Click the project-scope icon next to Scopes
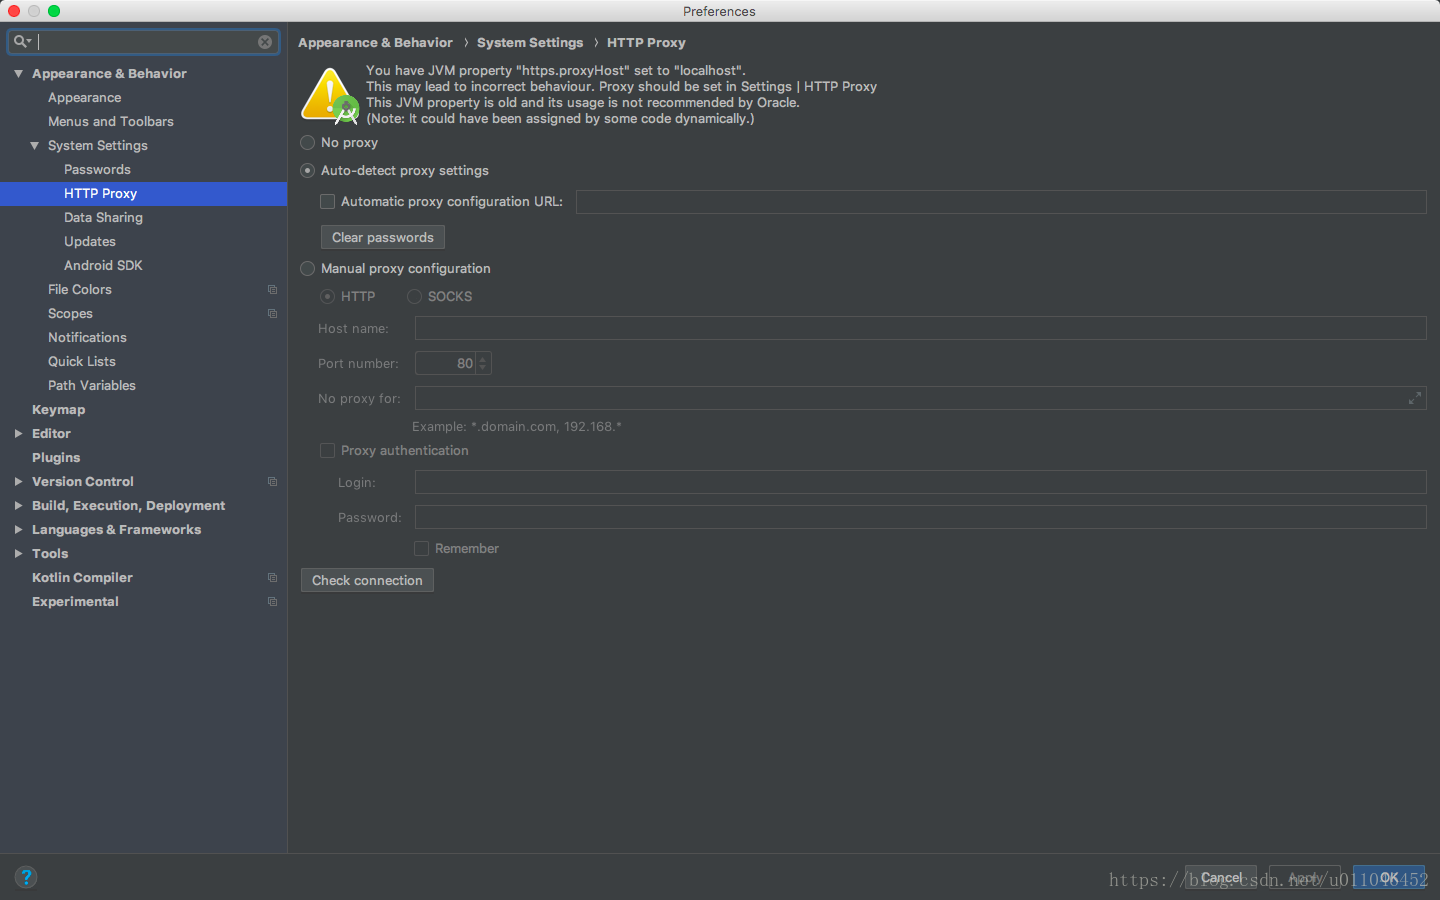The image size is (1440, 900). click(272, 313)
